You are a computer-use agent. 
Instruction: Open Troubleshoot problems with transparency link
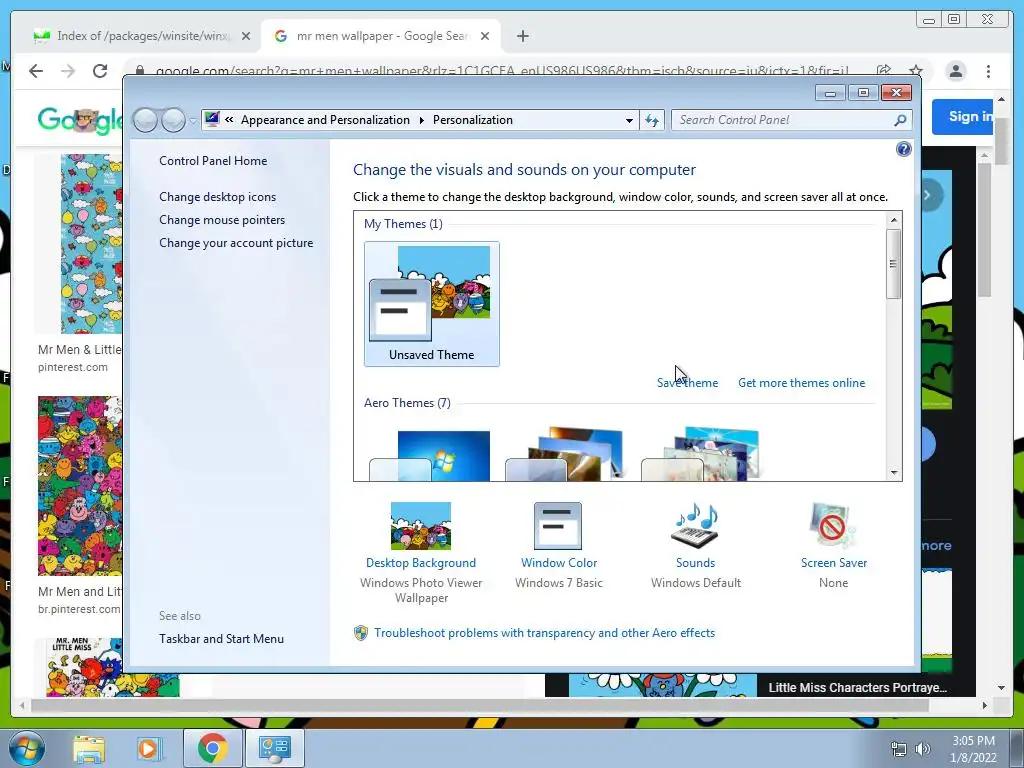coord(544,633)
